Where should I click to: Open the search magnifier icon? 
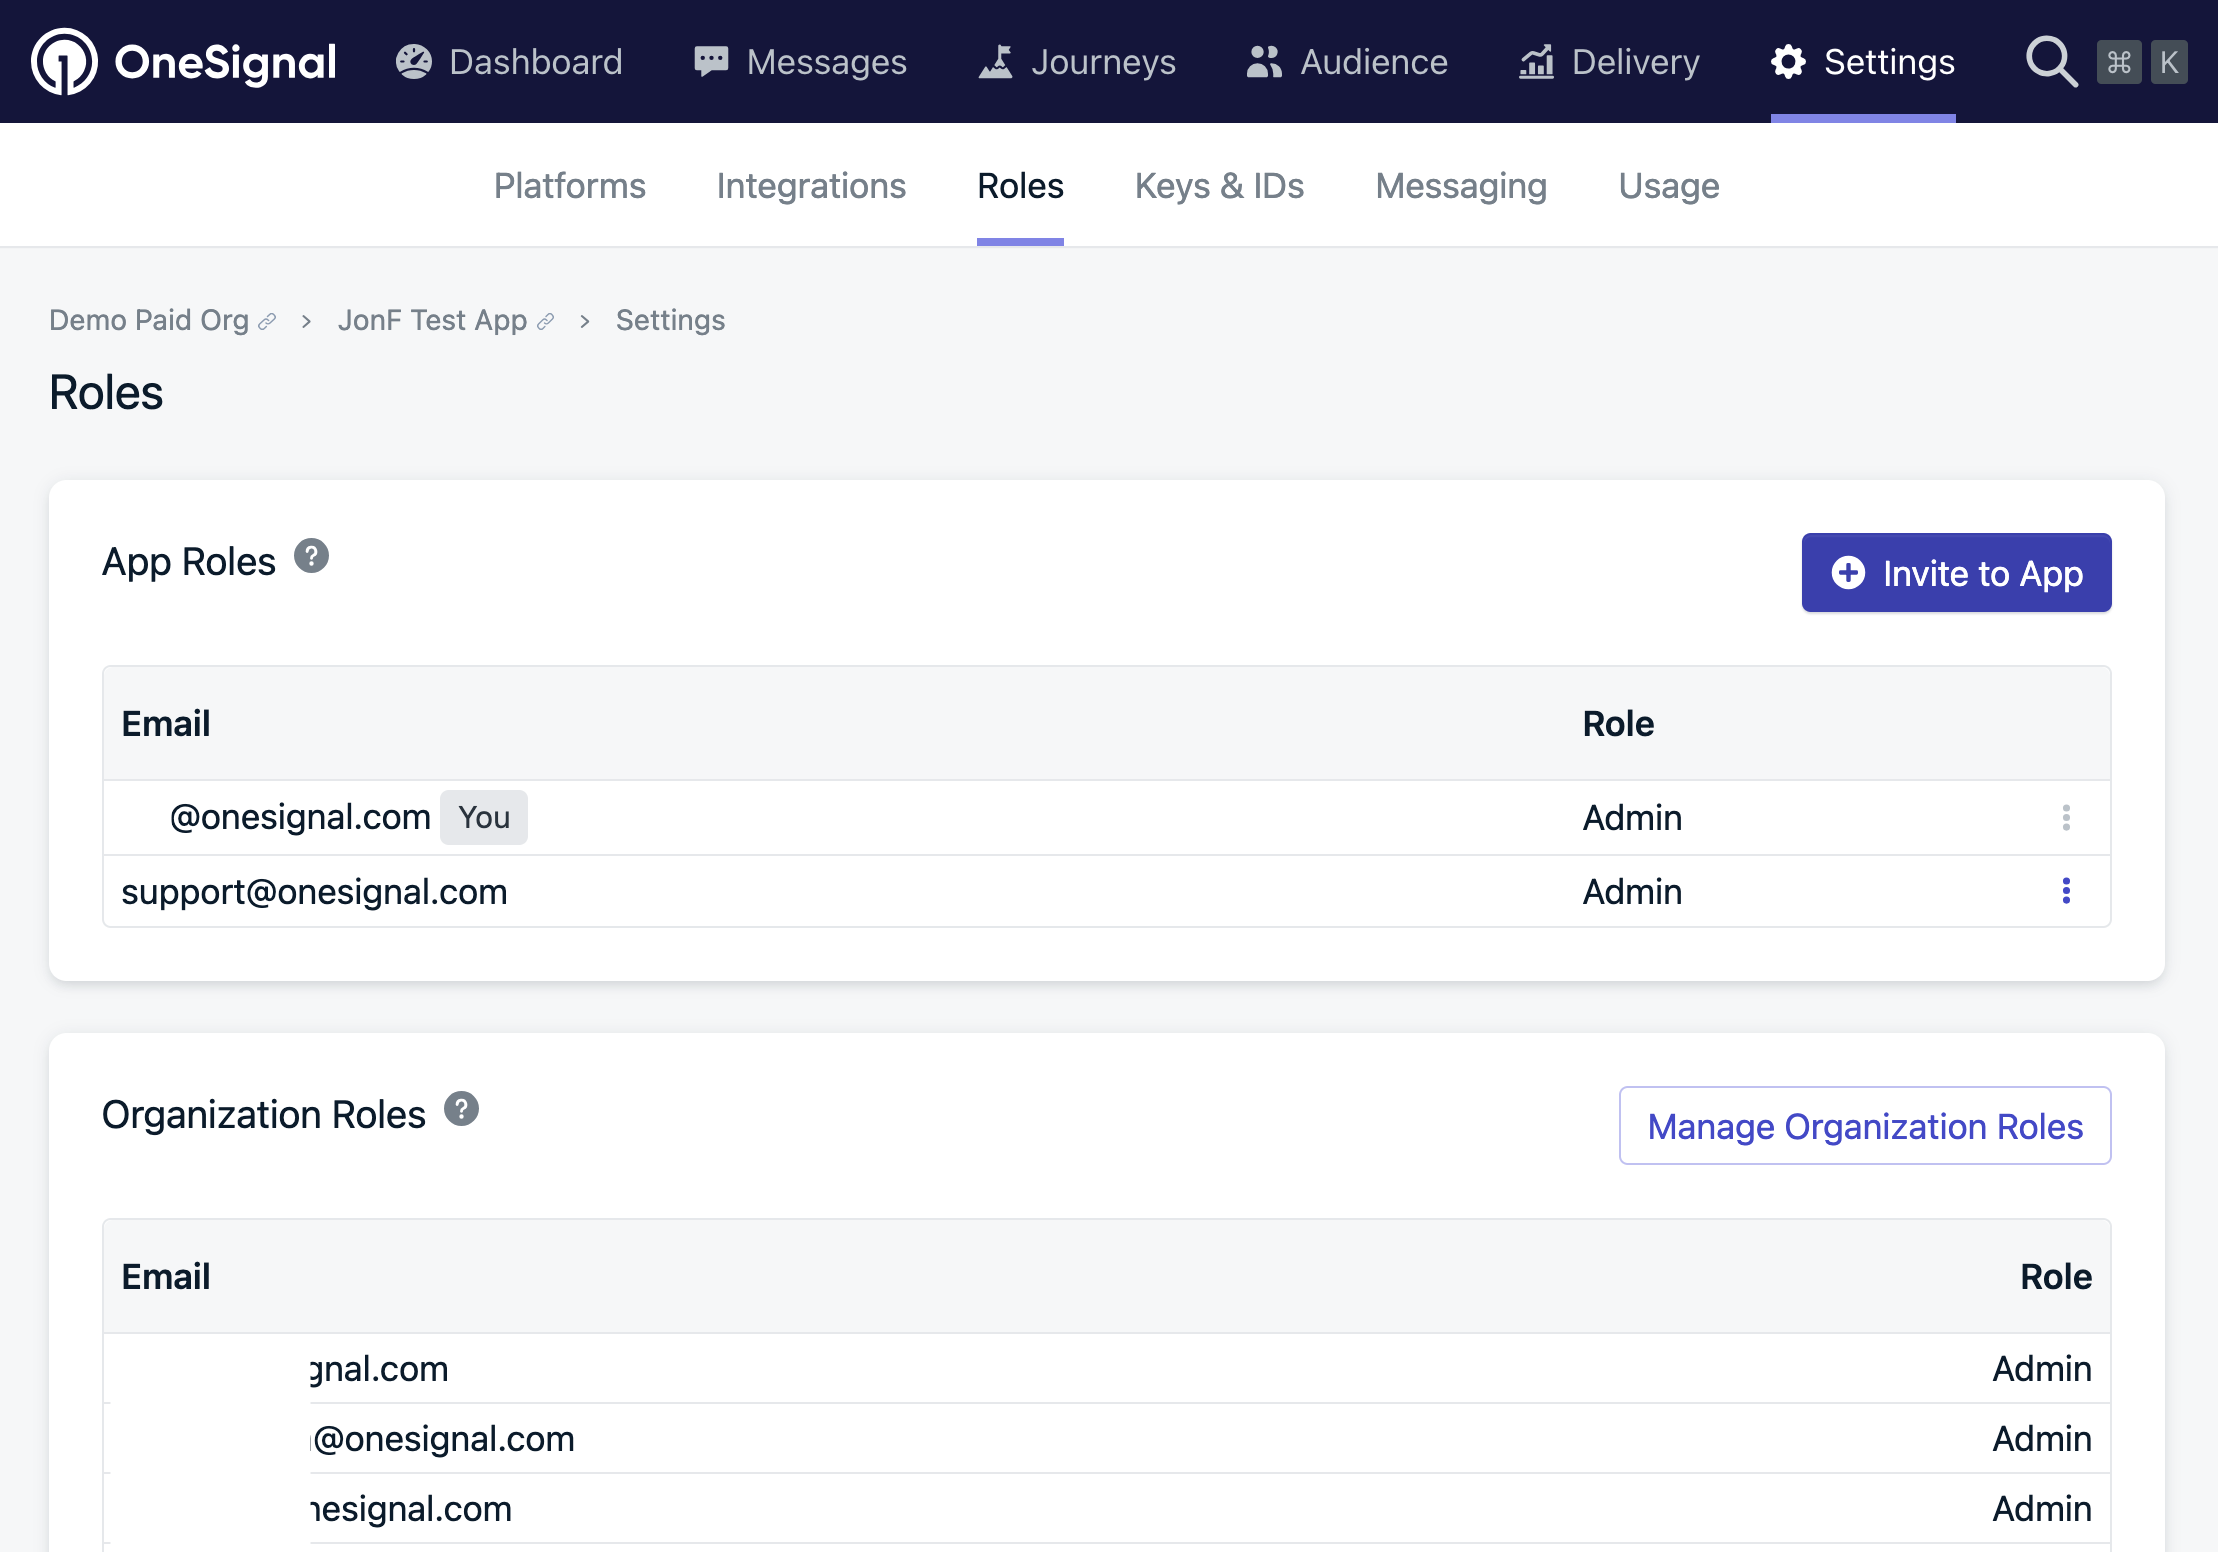click(2050, 62)
